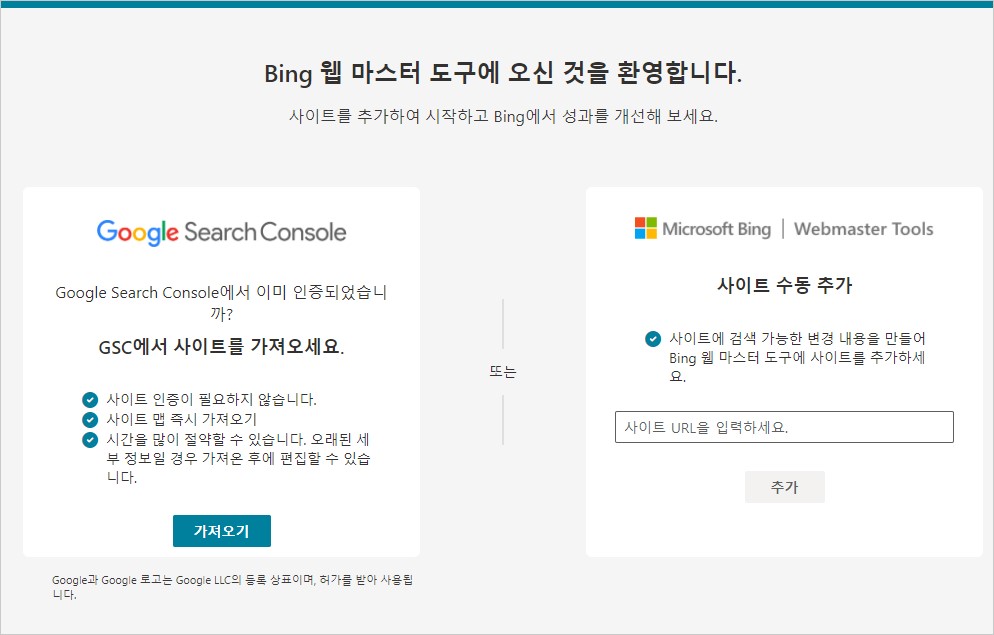Image resolution: width=994 pixels, height=635 pixels.
Task: Click the 또는 separator label
Action: (x=503, y=372)
